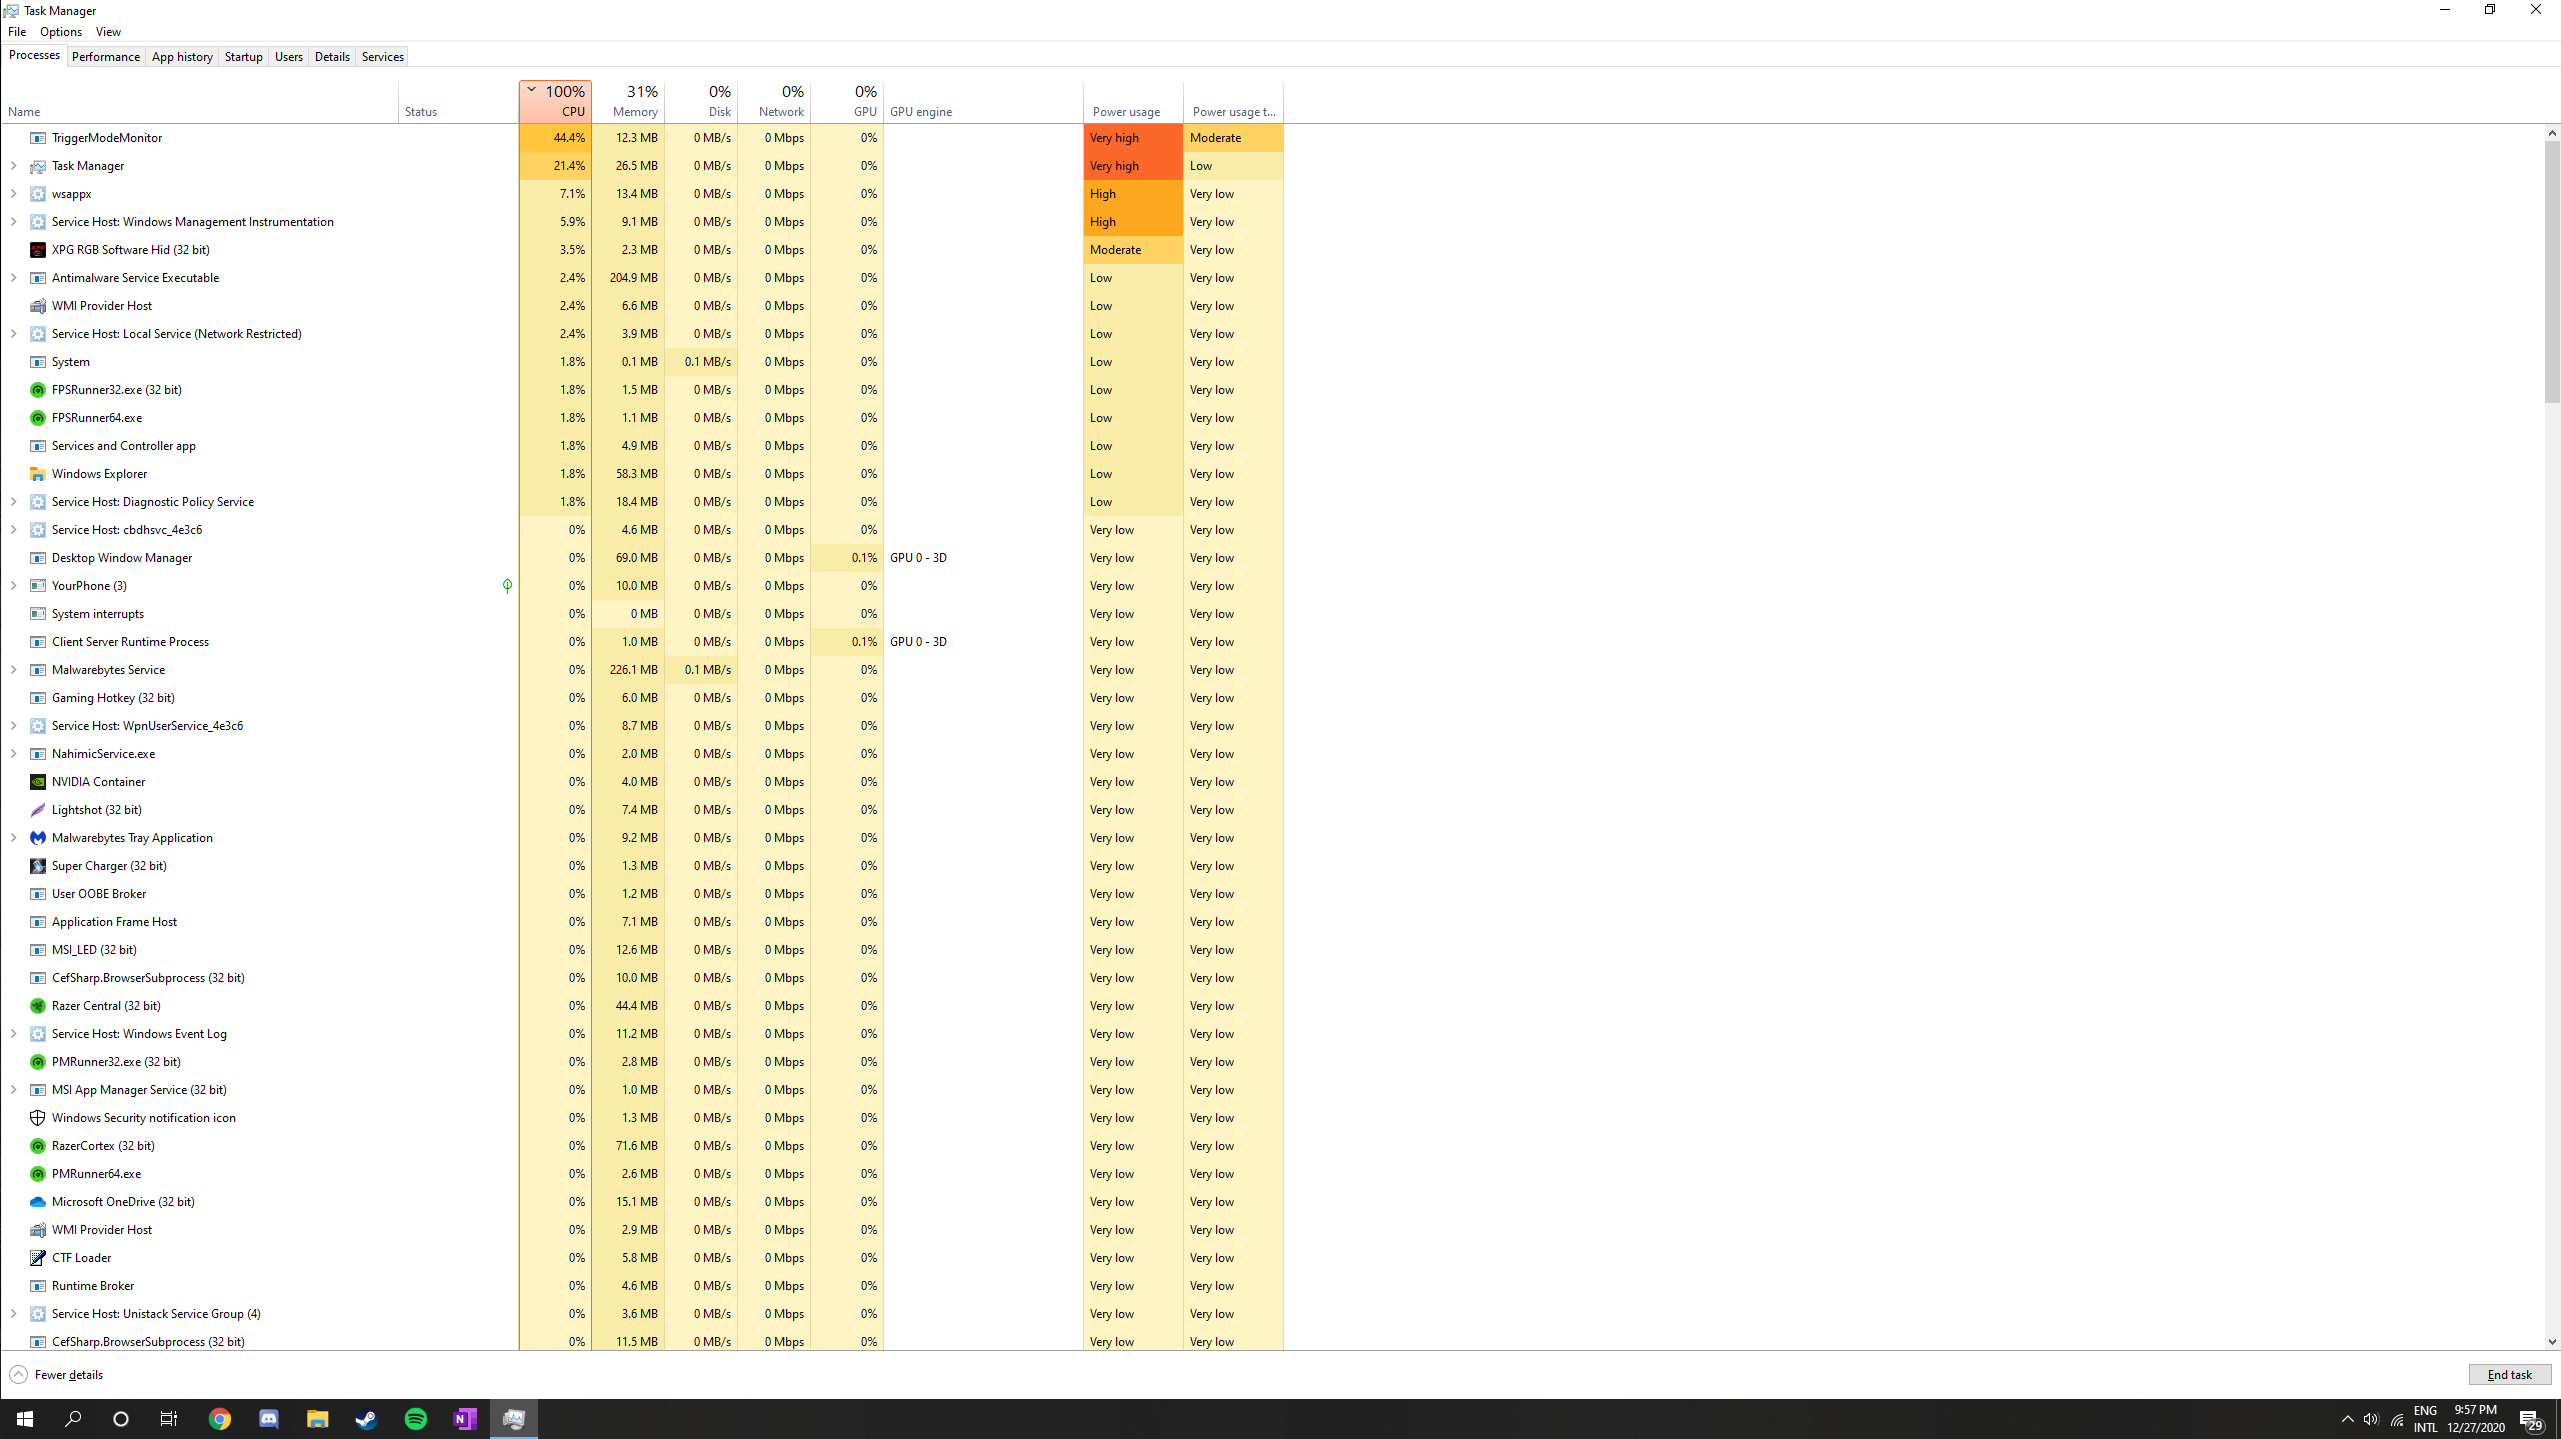Image resolution: width=2561 pixels, height=1439 pixels.
Task: Switch to the Startup tab
Action: [243, 57]
